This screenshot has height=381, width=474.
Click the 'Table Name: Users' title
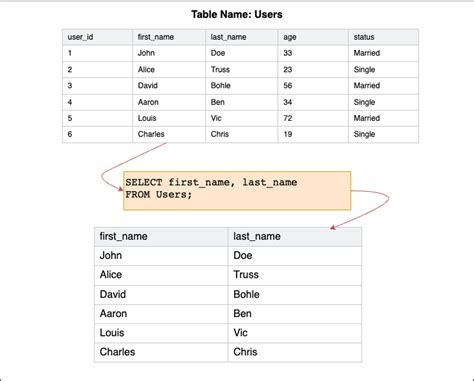237,14
